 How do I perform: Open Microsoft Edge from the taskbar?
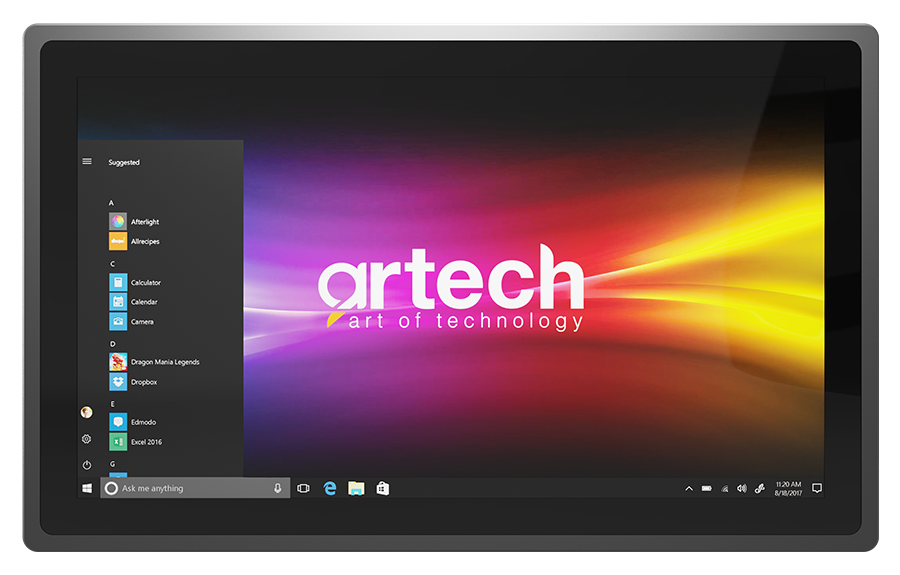329,488
